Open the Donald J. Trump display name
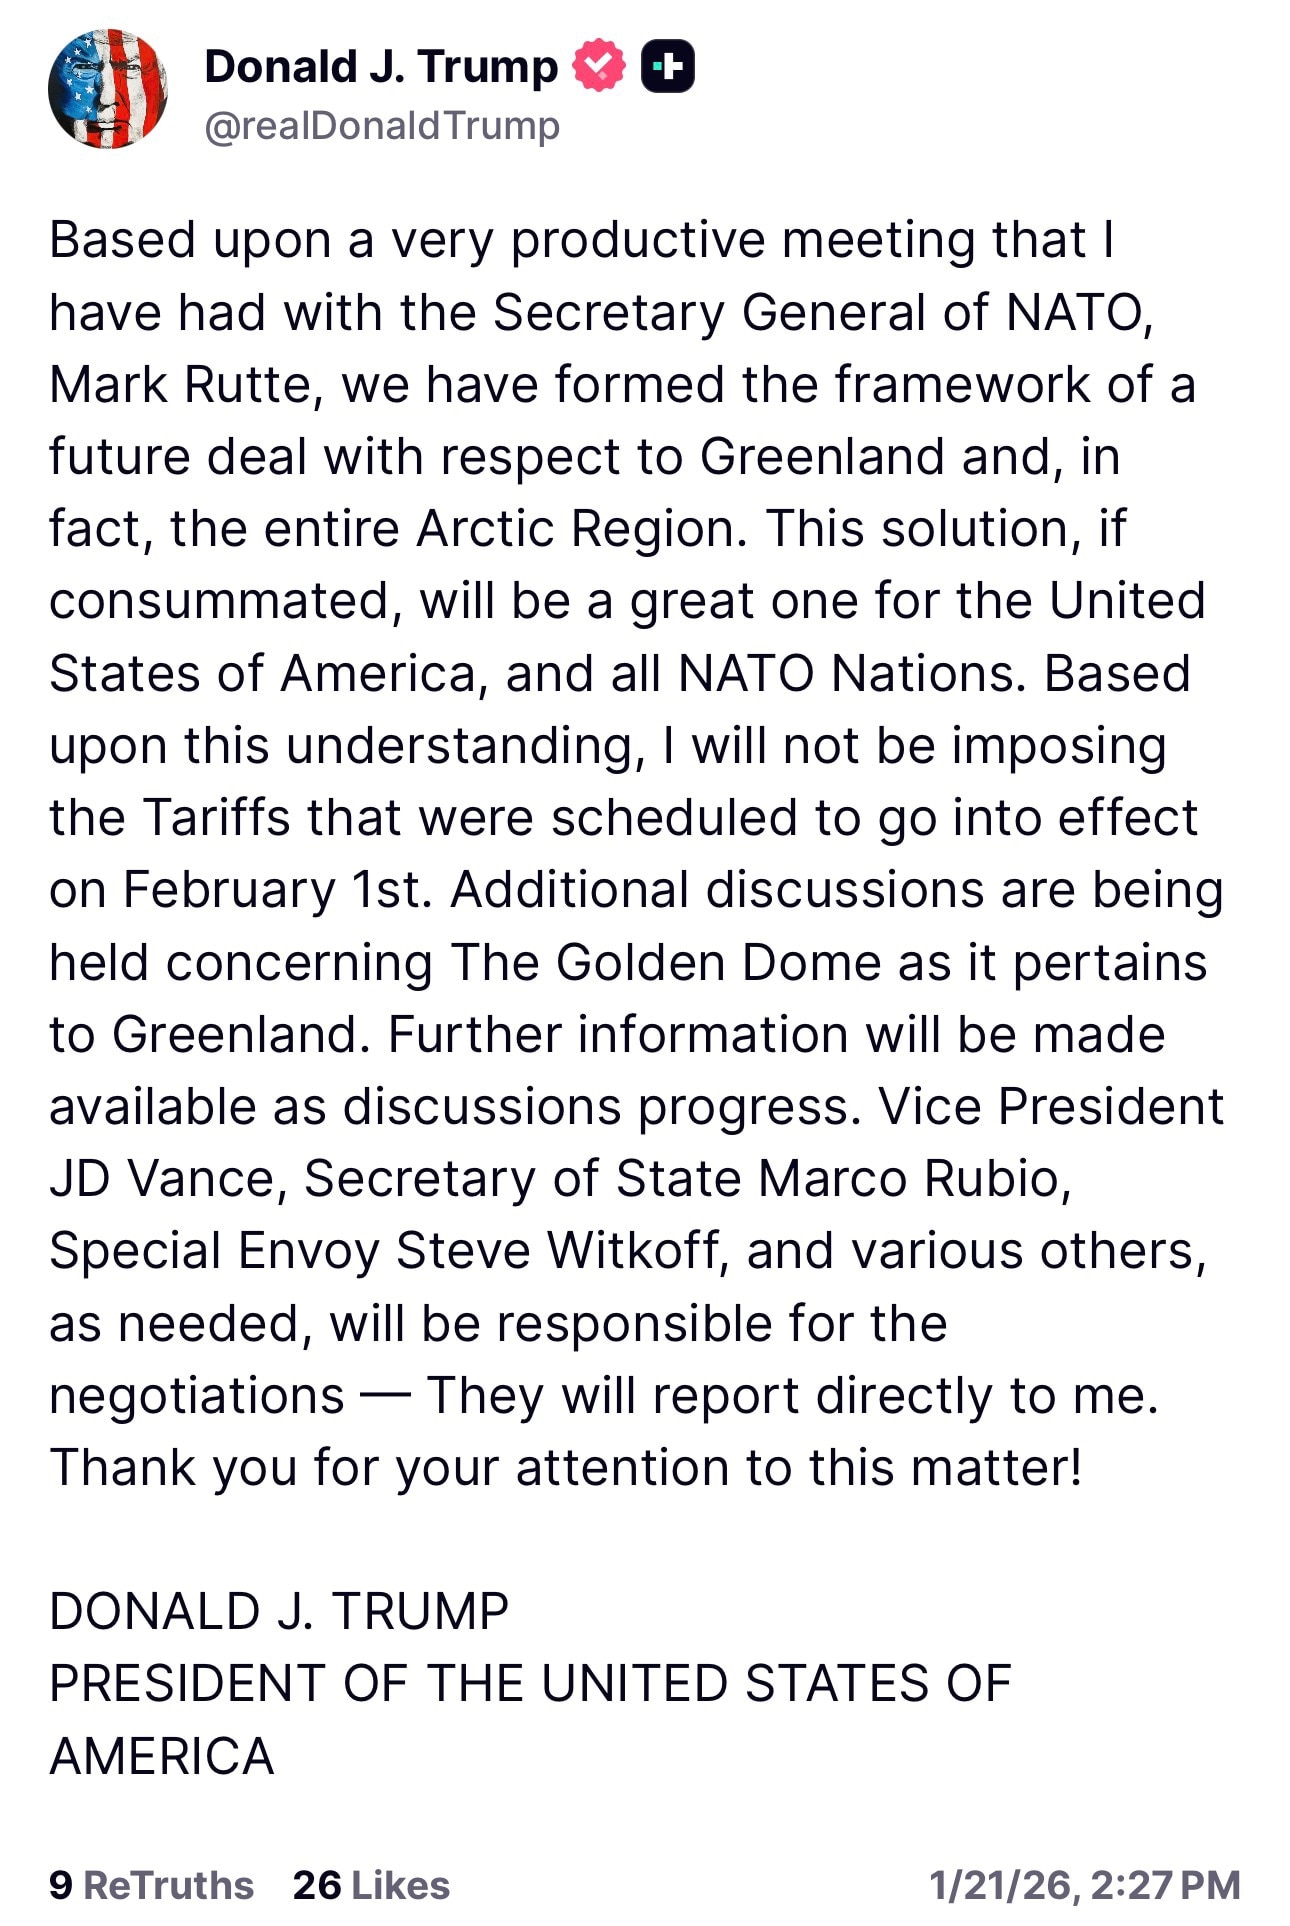This screenshot has height=1926, width=1290. click(x=381, y=67)
